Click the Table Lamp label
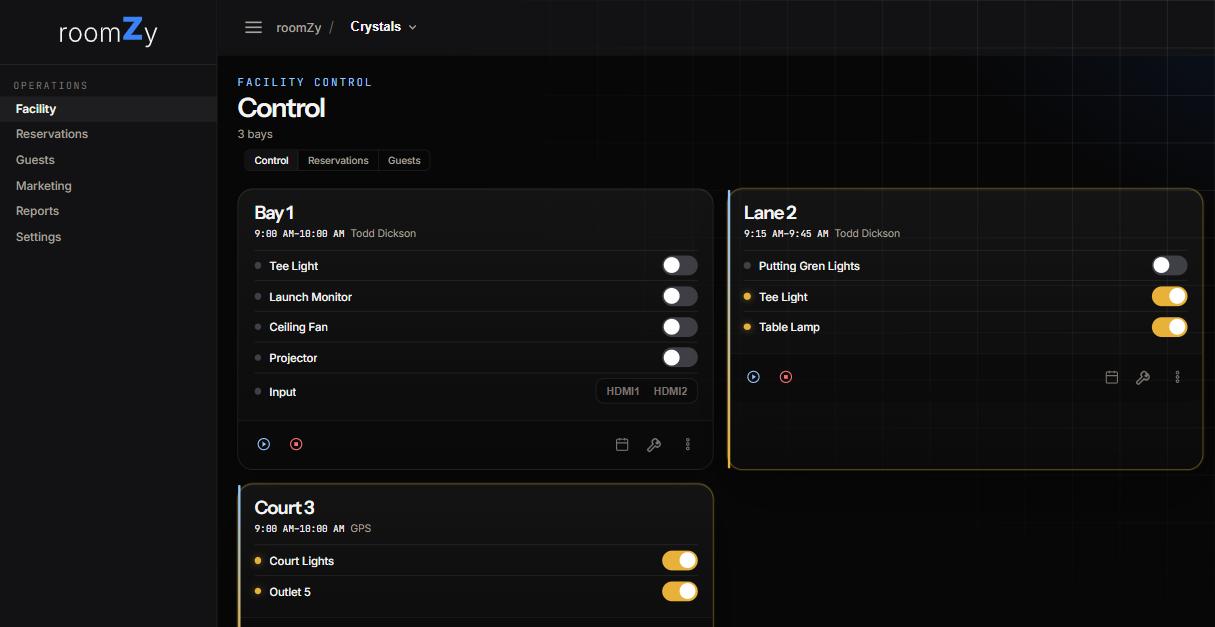This screenshot has width=1215, height=627. 789,327
